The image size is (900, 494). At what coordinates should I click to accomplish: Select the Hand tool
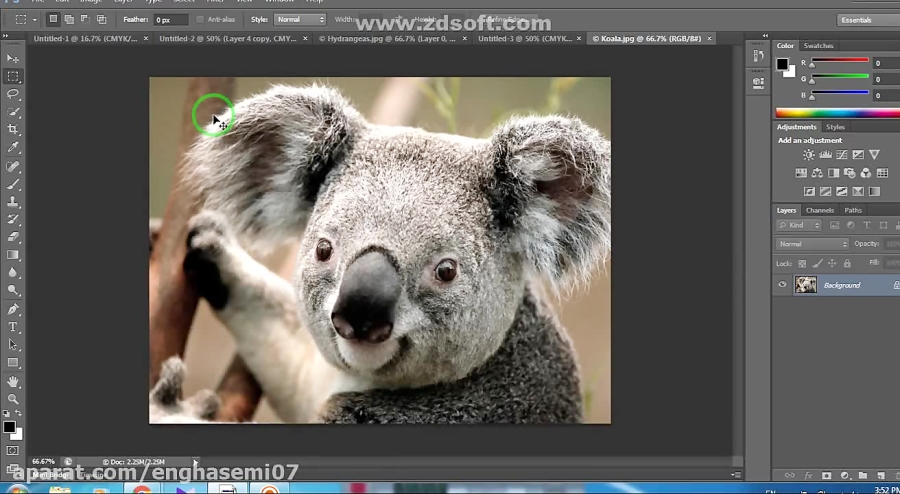coord(13,382)
